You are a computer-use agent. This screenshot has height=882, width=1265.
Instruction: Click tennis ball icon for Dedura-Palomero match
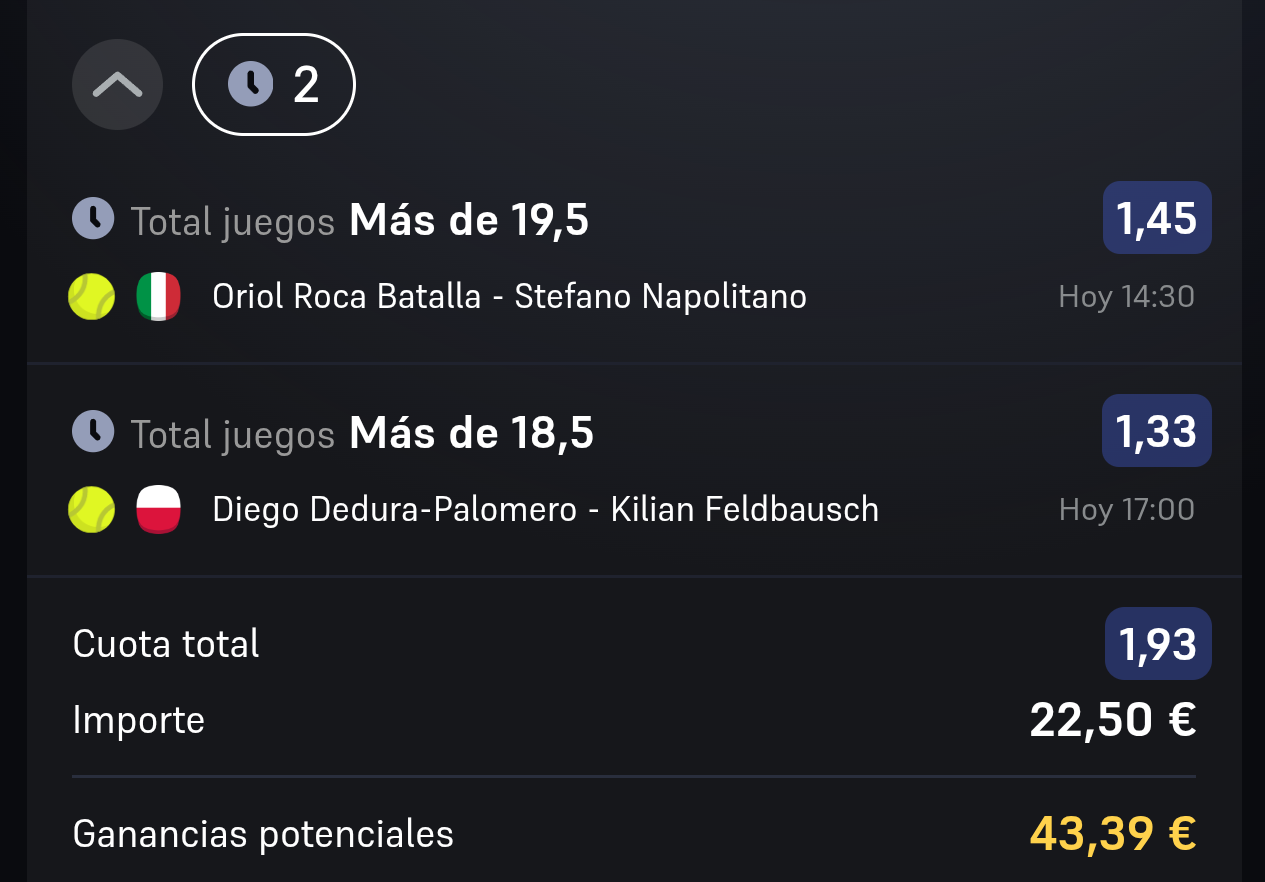tap(91, 510)
